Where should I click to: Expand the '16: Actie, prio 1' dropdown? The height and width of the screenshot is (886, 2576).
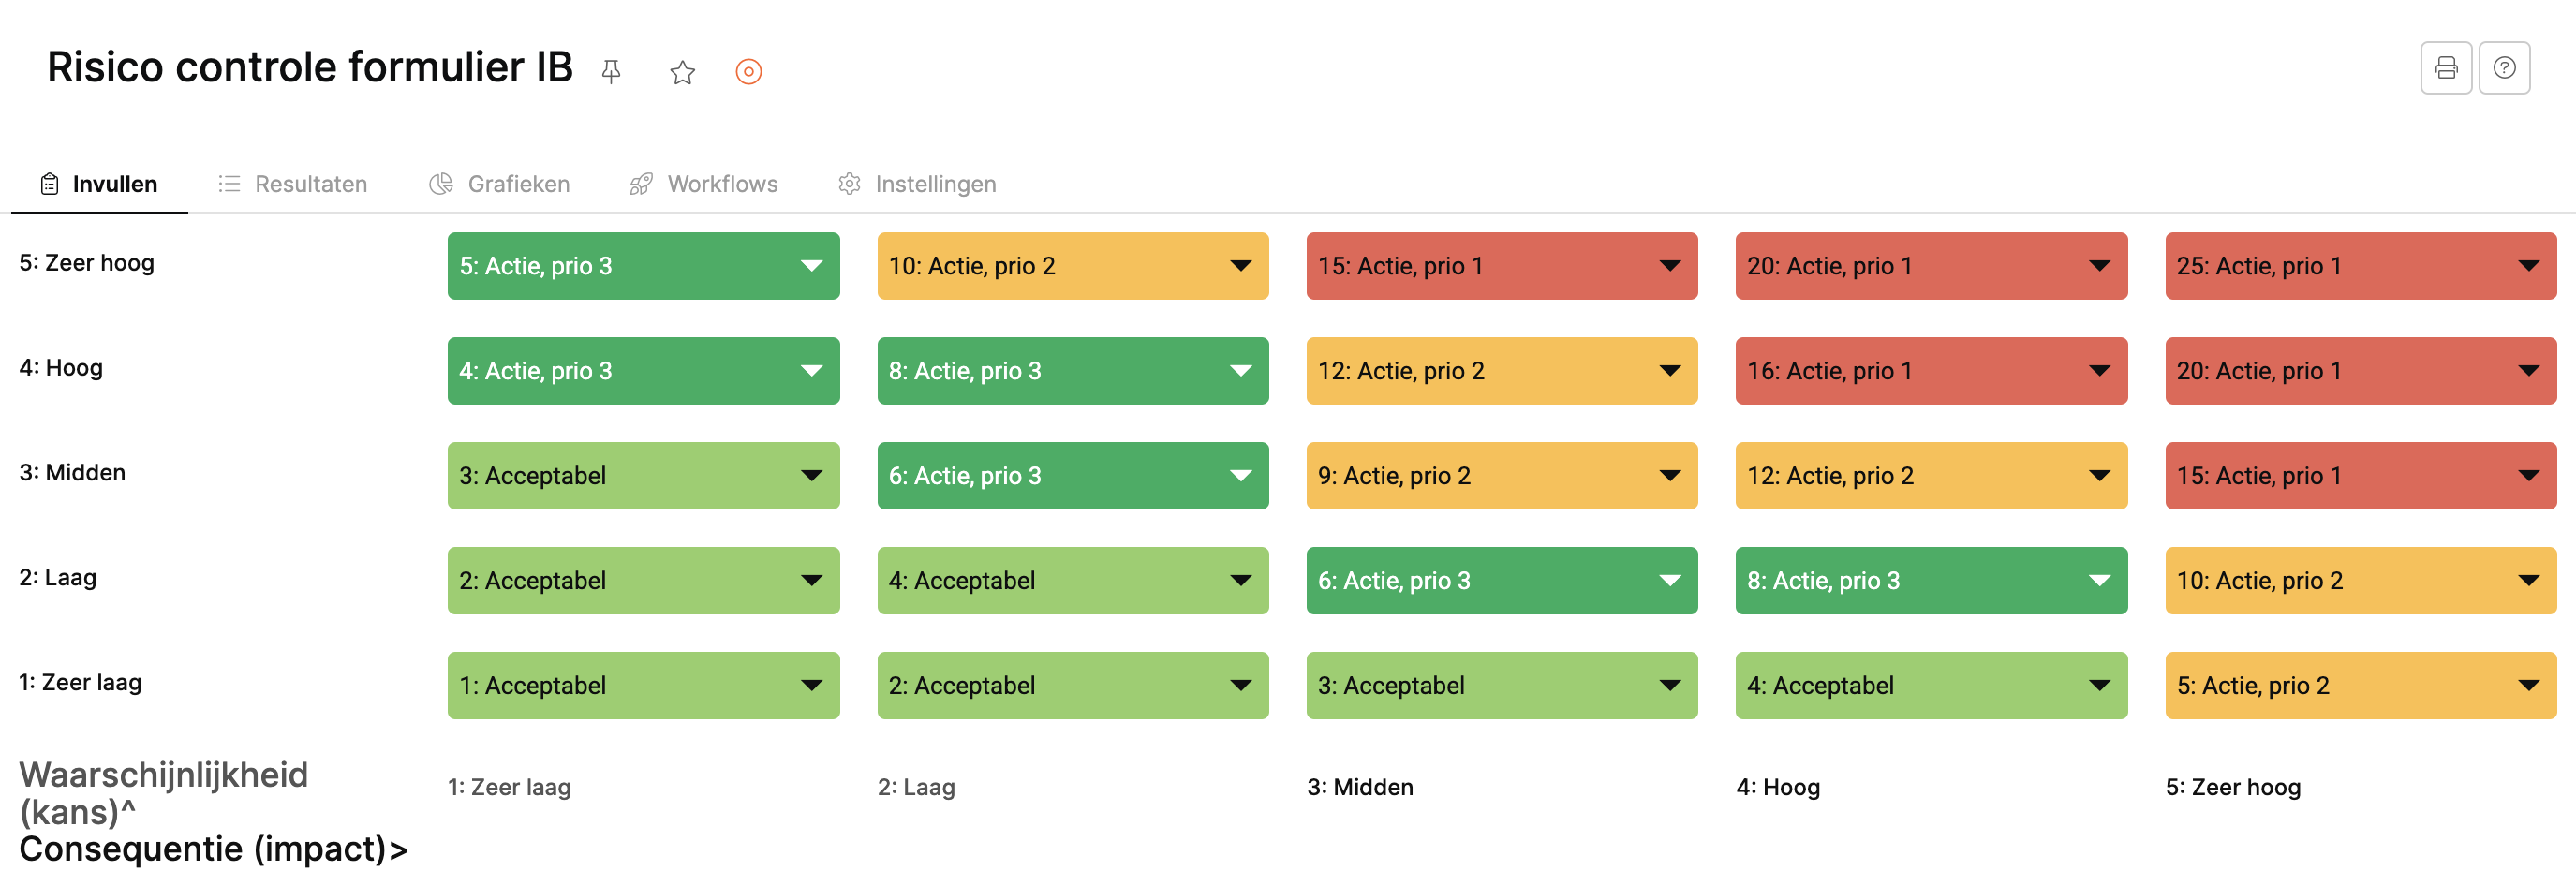[1930, 371]
